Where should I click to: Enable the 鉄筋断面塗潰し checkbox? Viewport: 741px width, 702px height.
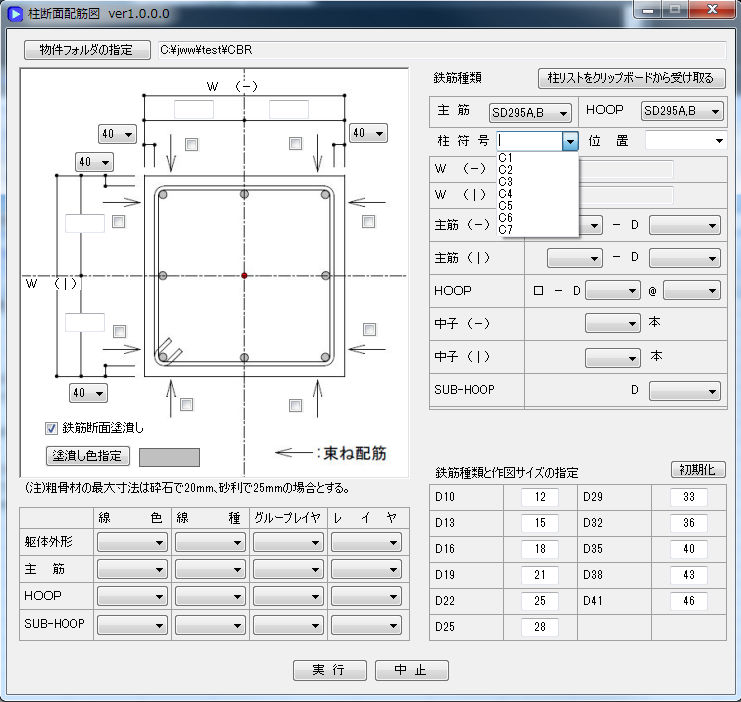(x=52, y=428)
